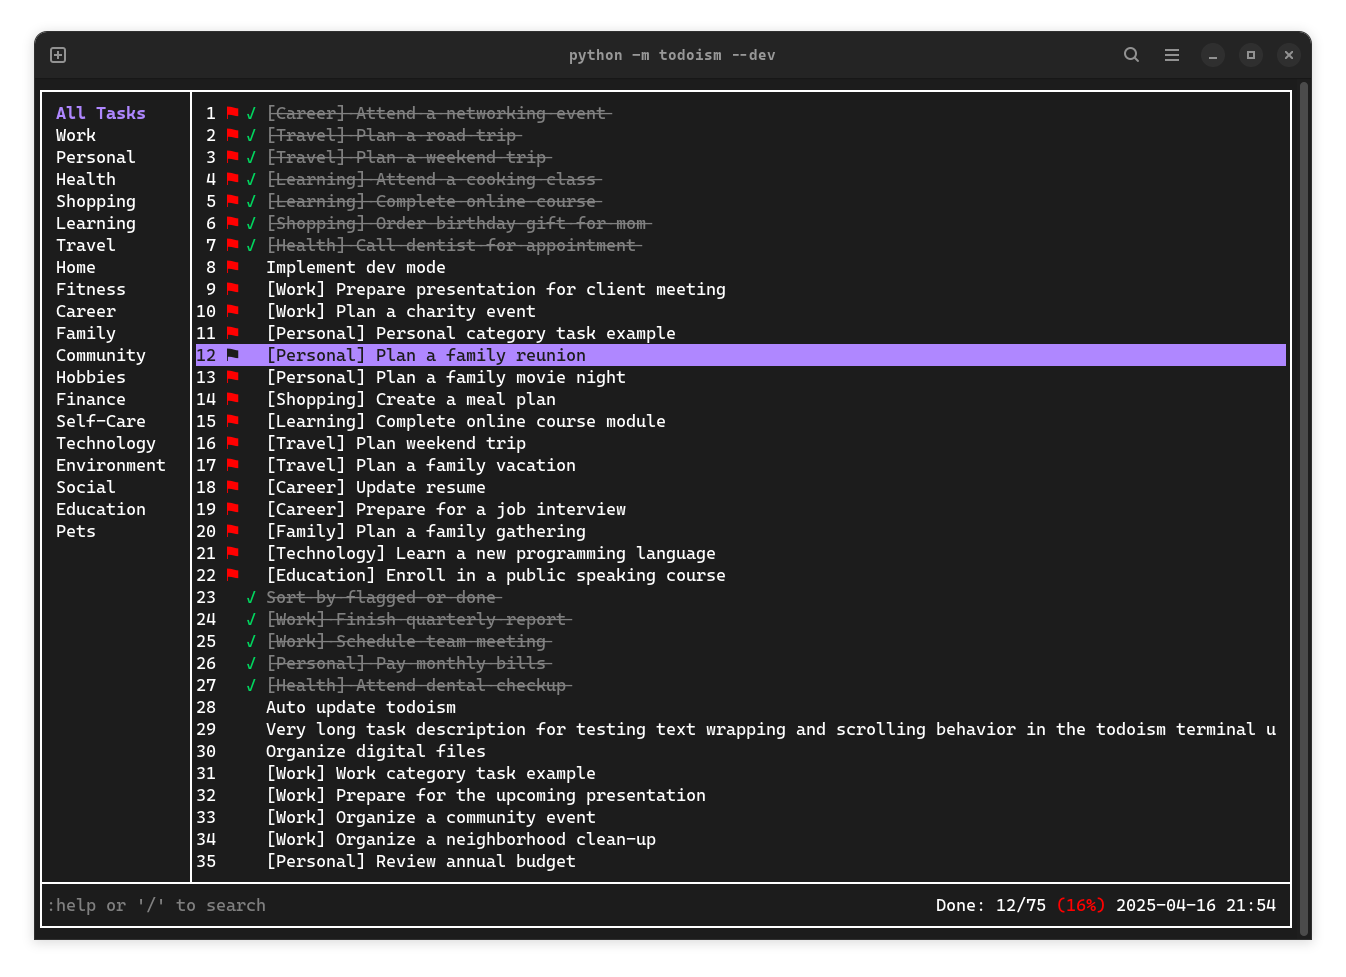The height and width of the screenshot is (977, 1346).
Task: Click the ":help" hint in the status bar
Action: click(x=71, y=905)
